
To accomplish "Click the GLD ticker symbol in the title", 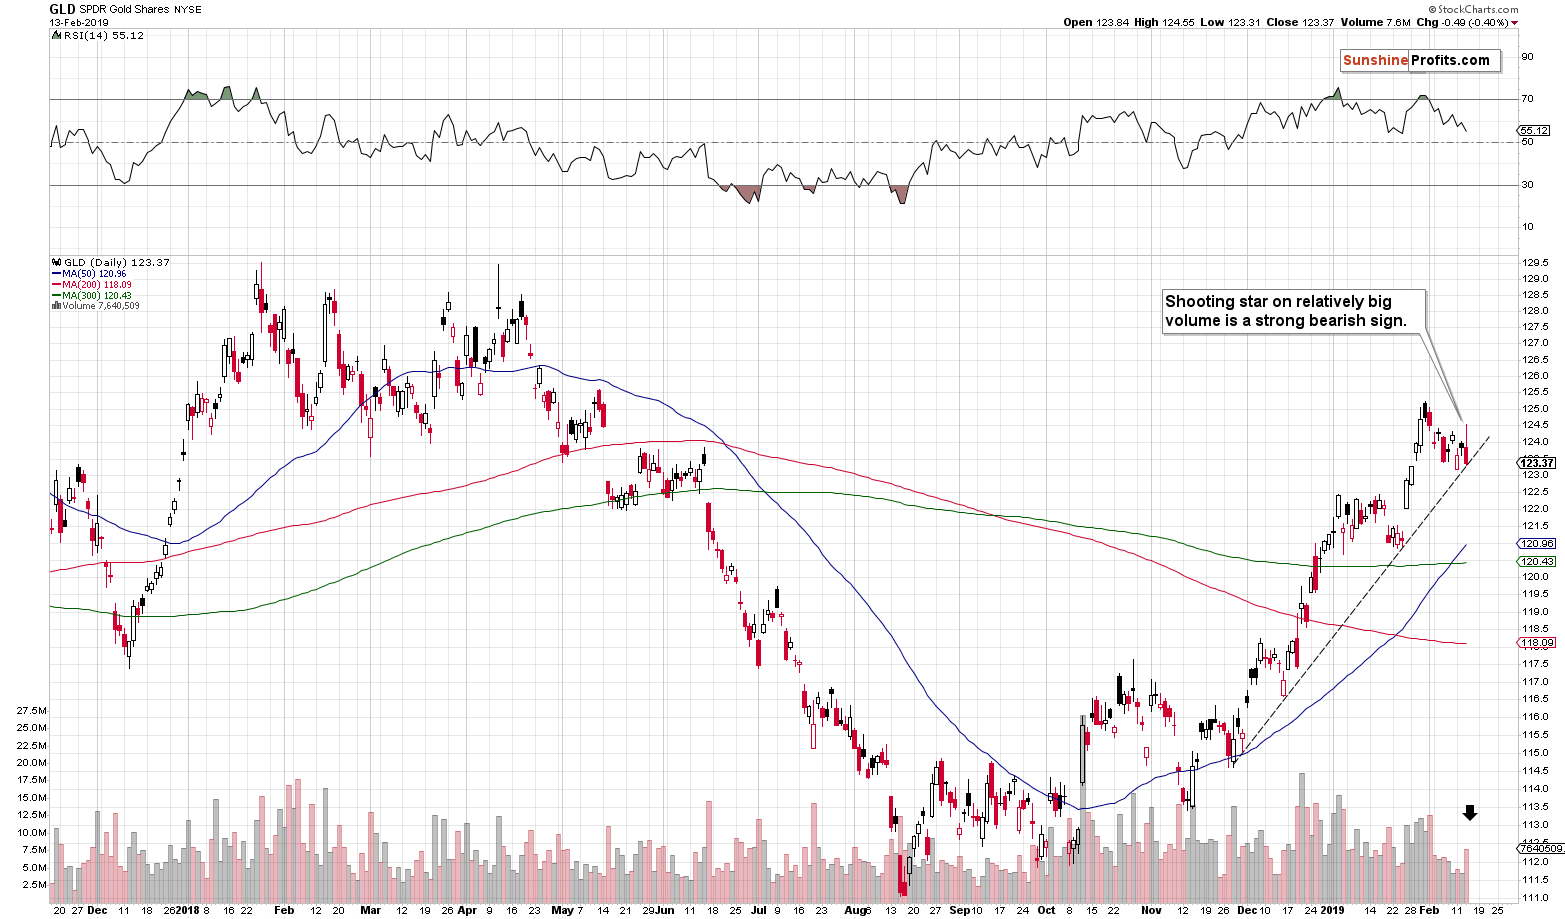I will (x=61, y=9).
